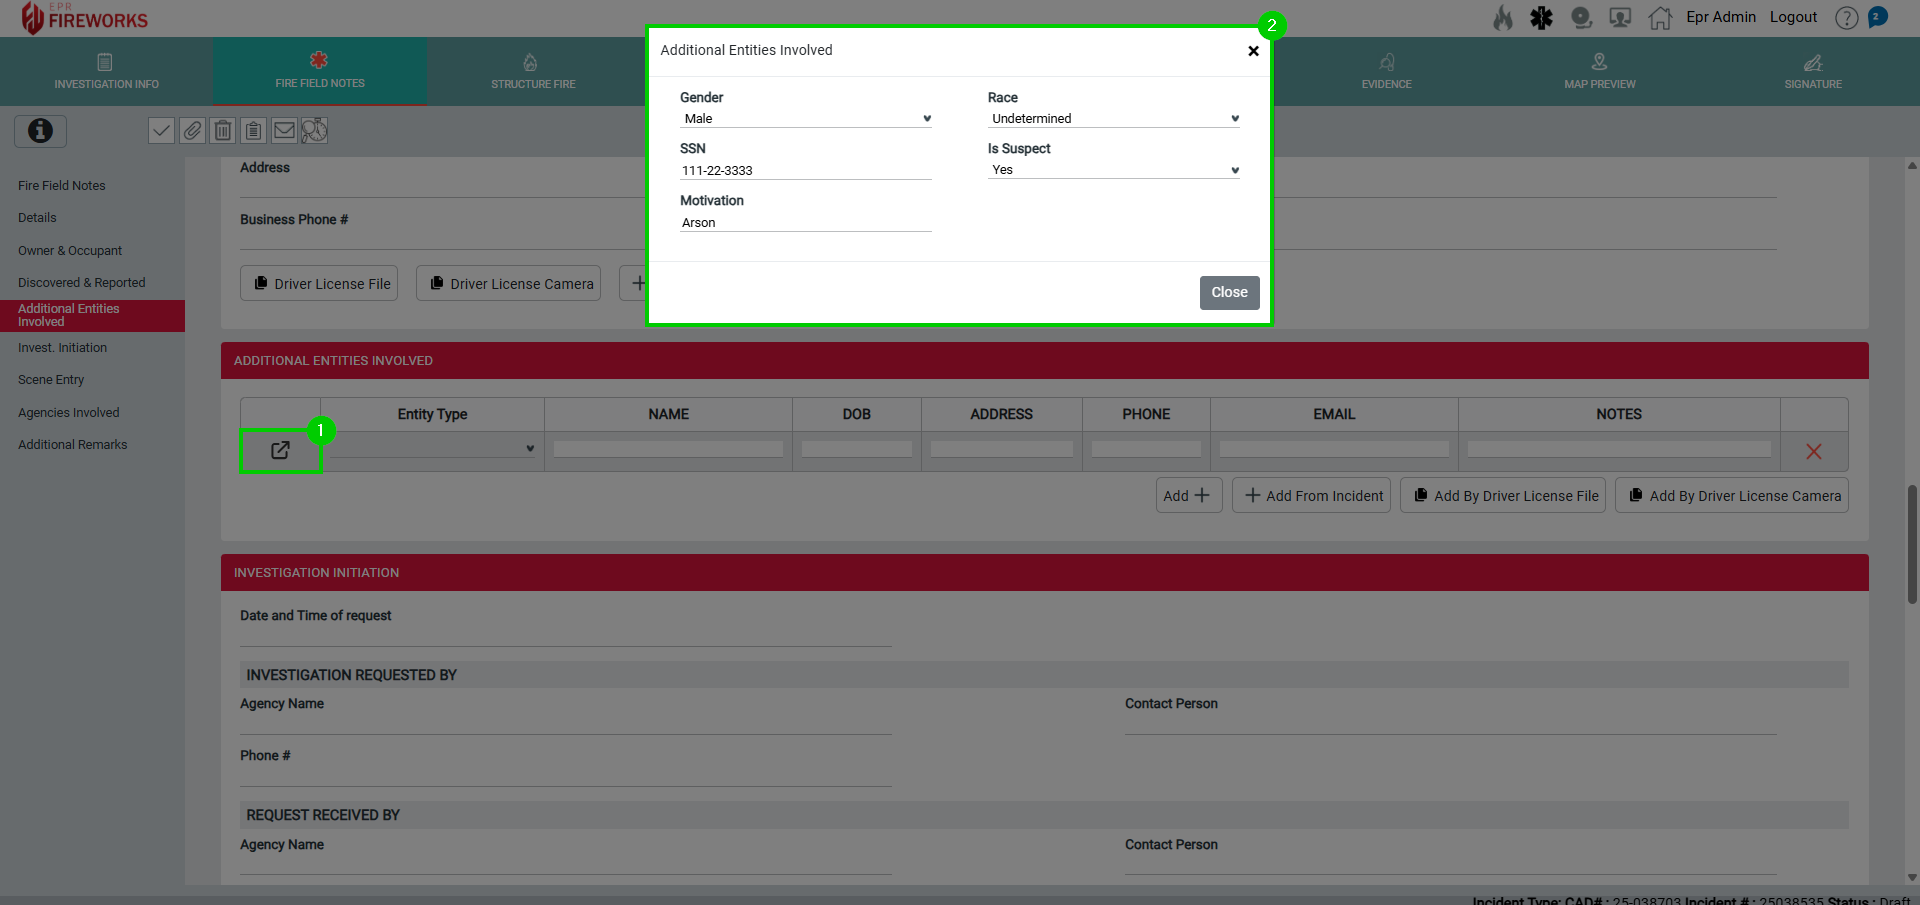1920x905 pixels.
Task: Click the open-in-popup icon in entity row
Action: pos(280,450)
